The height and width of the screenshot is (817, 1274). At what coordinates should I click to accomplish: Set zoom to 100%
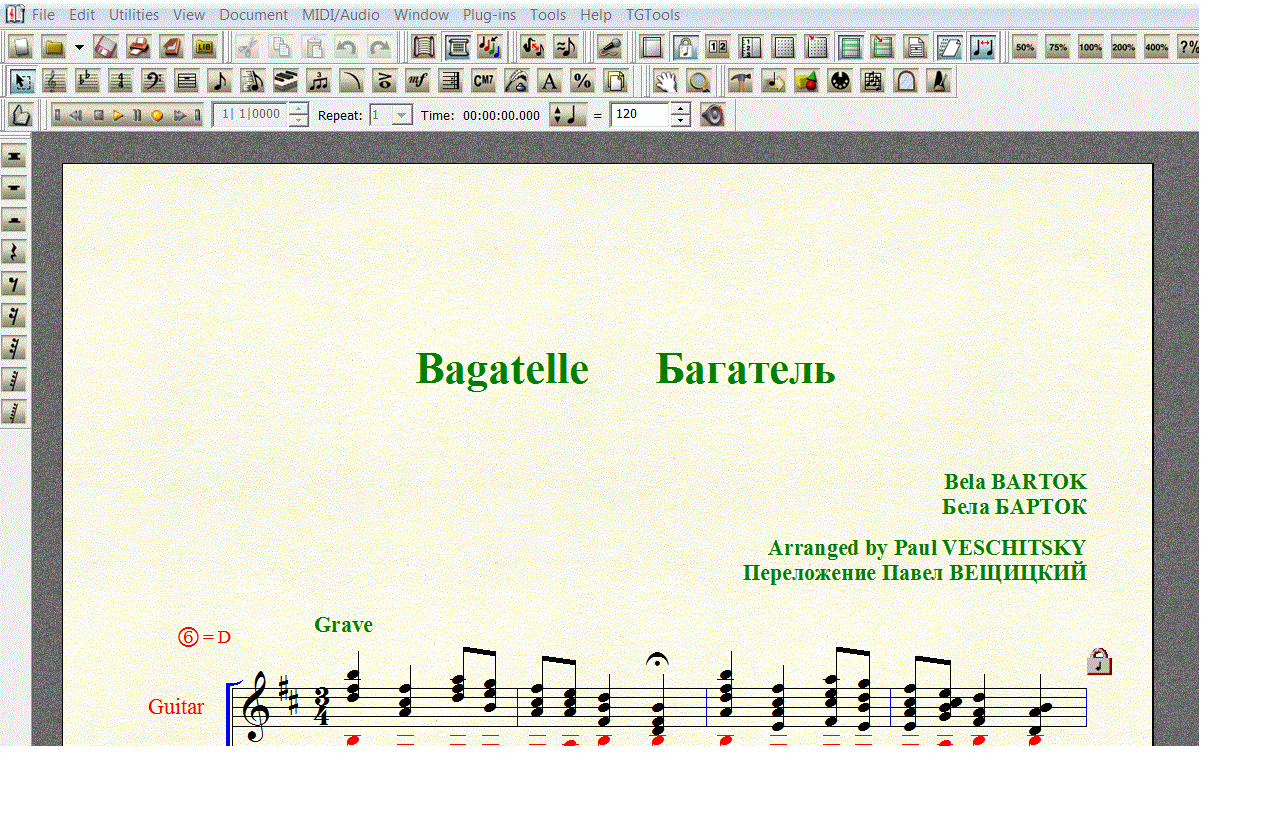(1091, 47)
